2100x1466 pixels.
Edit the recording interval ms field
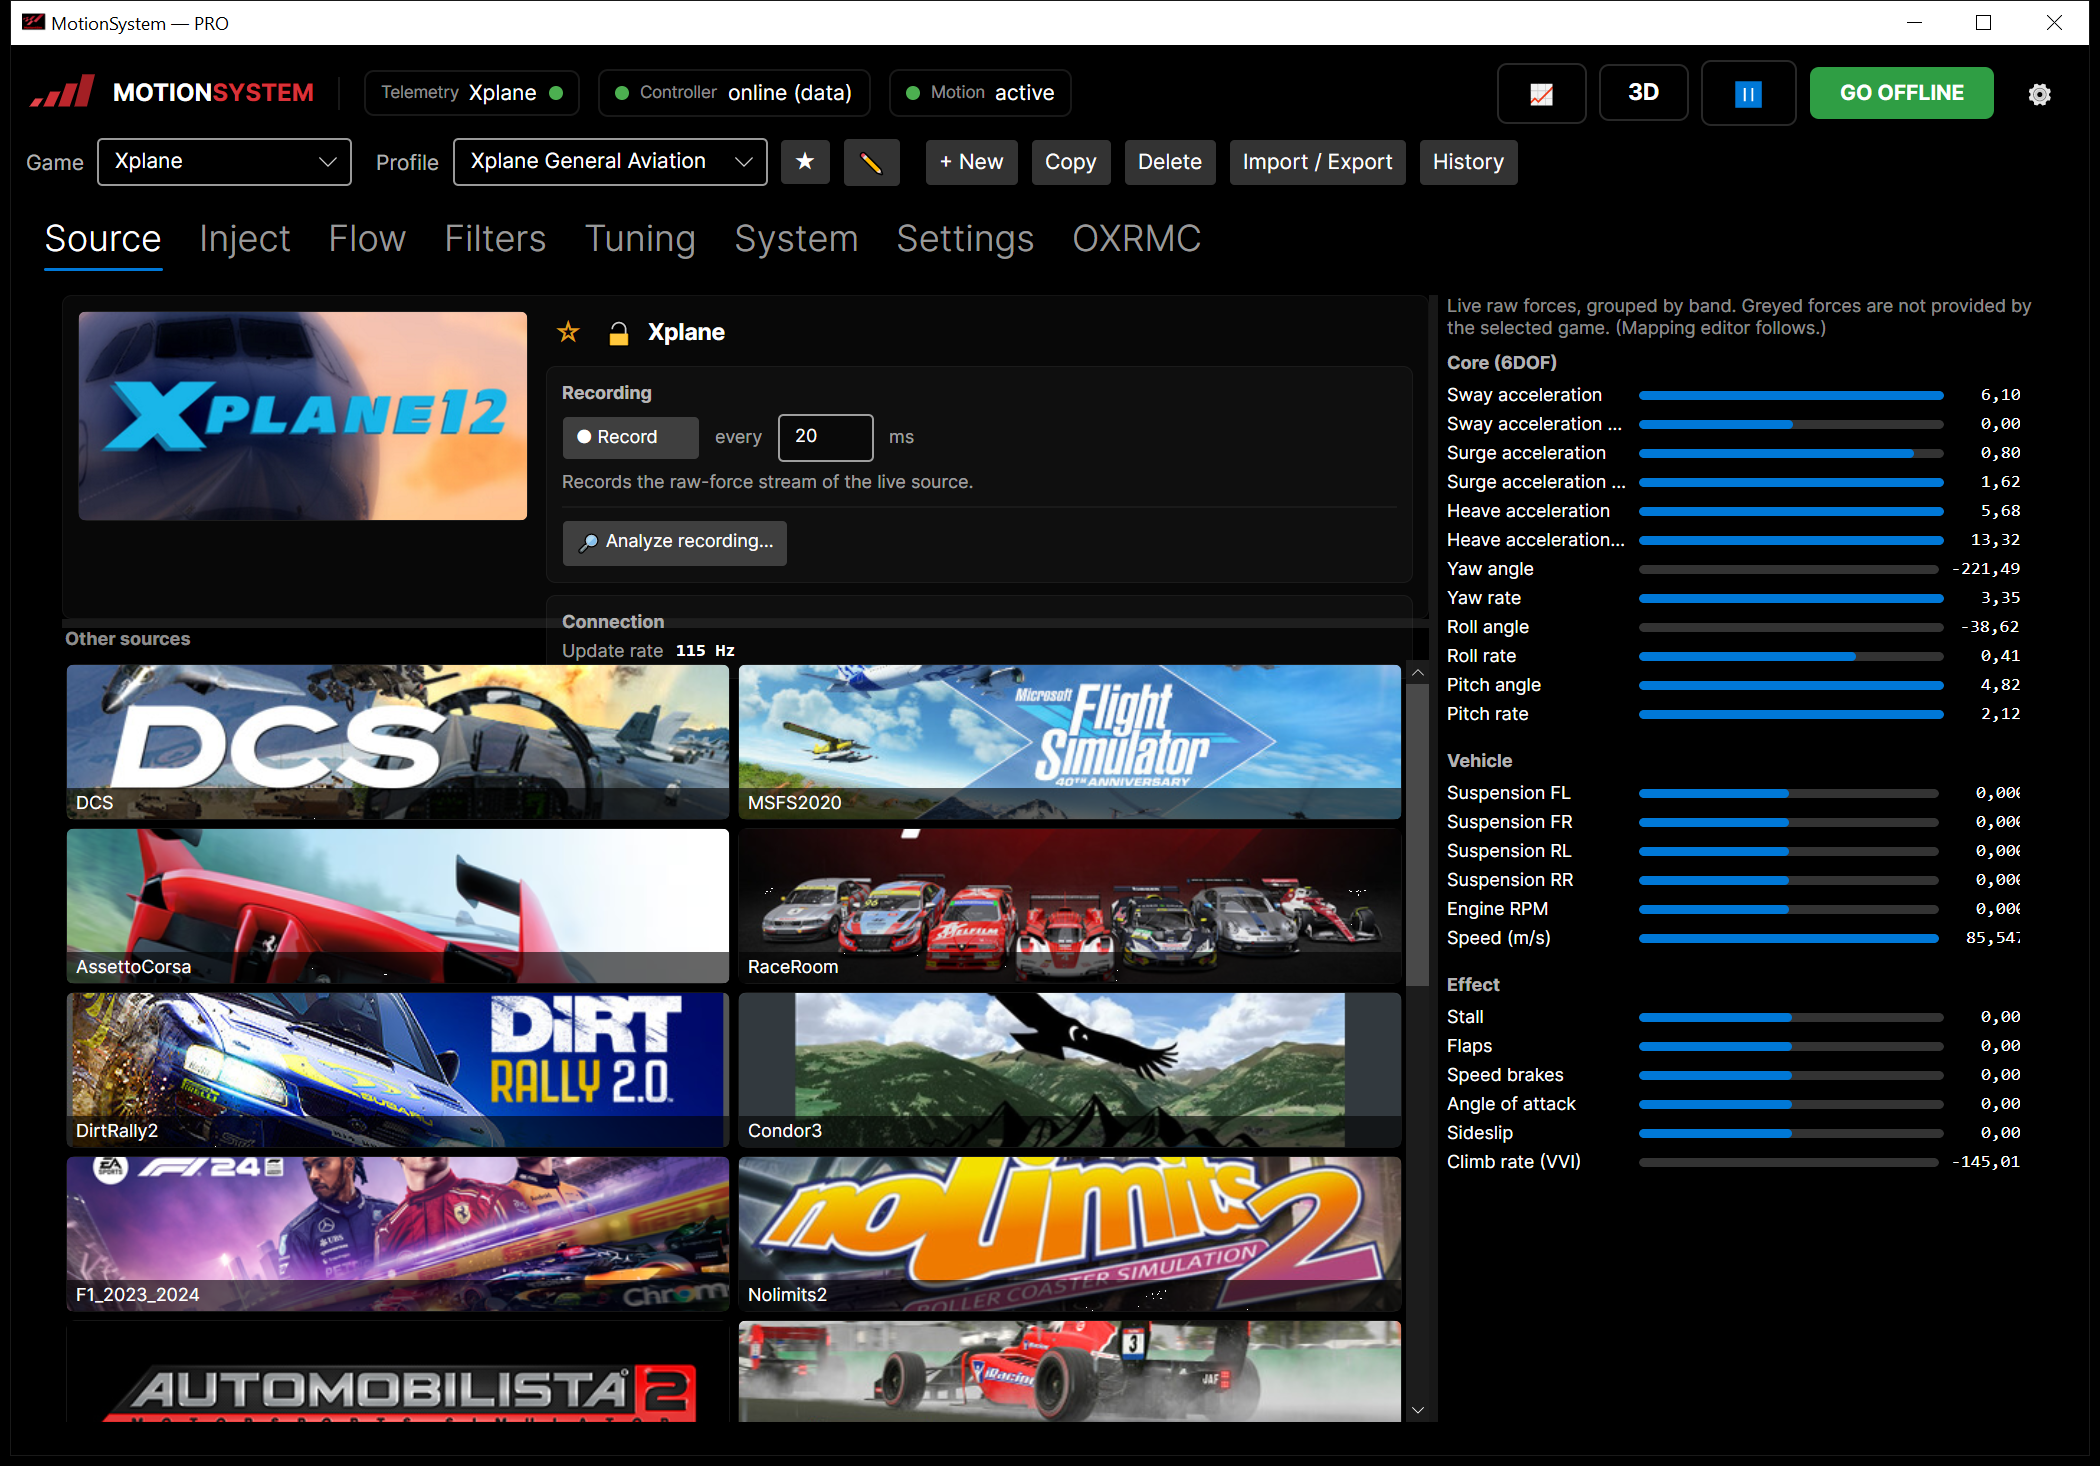(825, 437)
